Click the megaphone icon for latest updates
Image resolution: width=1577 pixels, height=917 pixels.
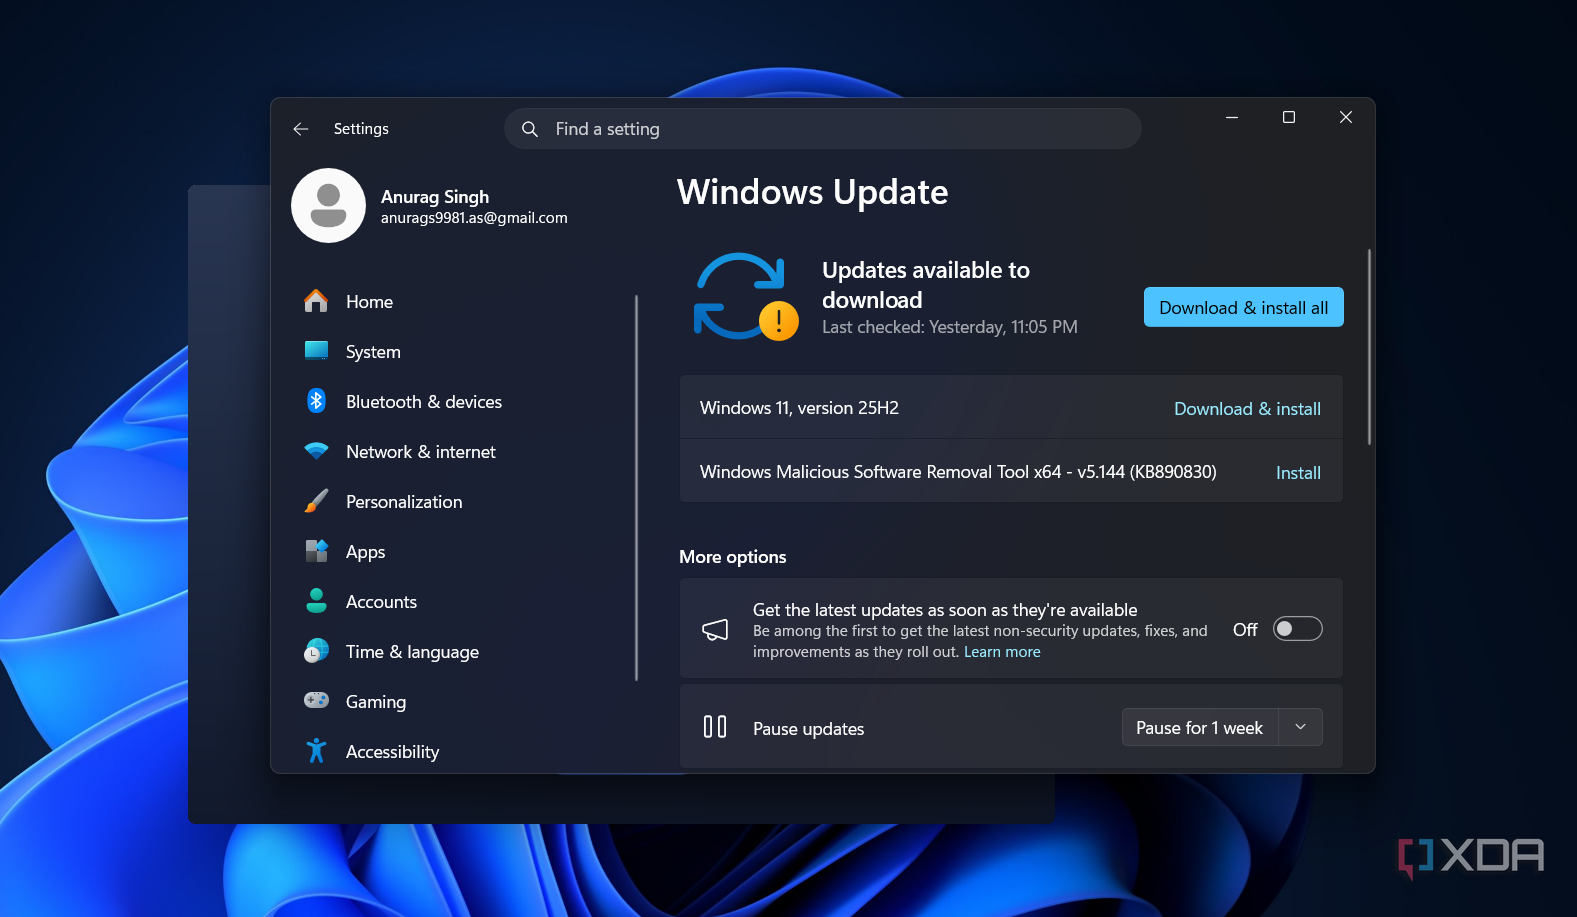tap(715, 629)
